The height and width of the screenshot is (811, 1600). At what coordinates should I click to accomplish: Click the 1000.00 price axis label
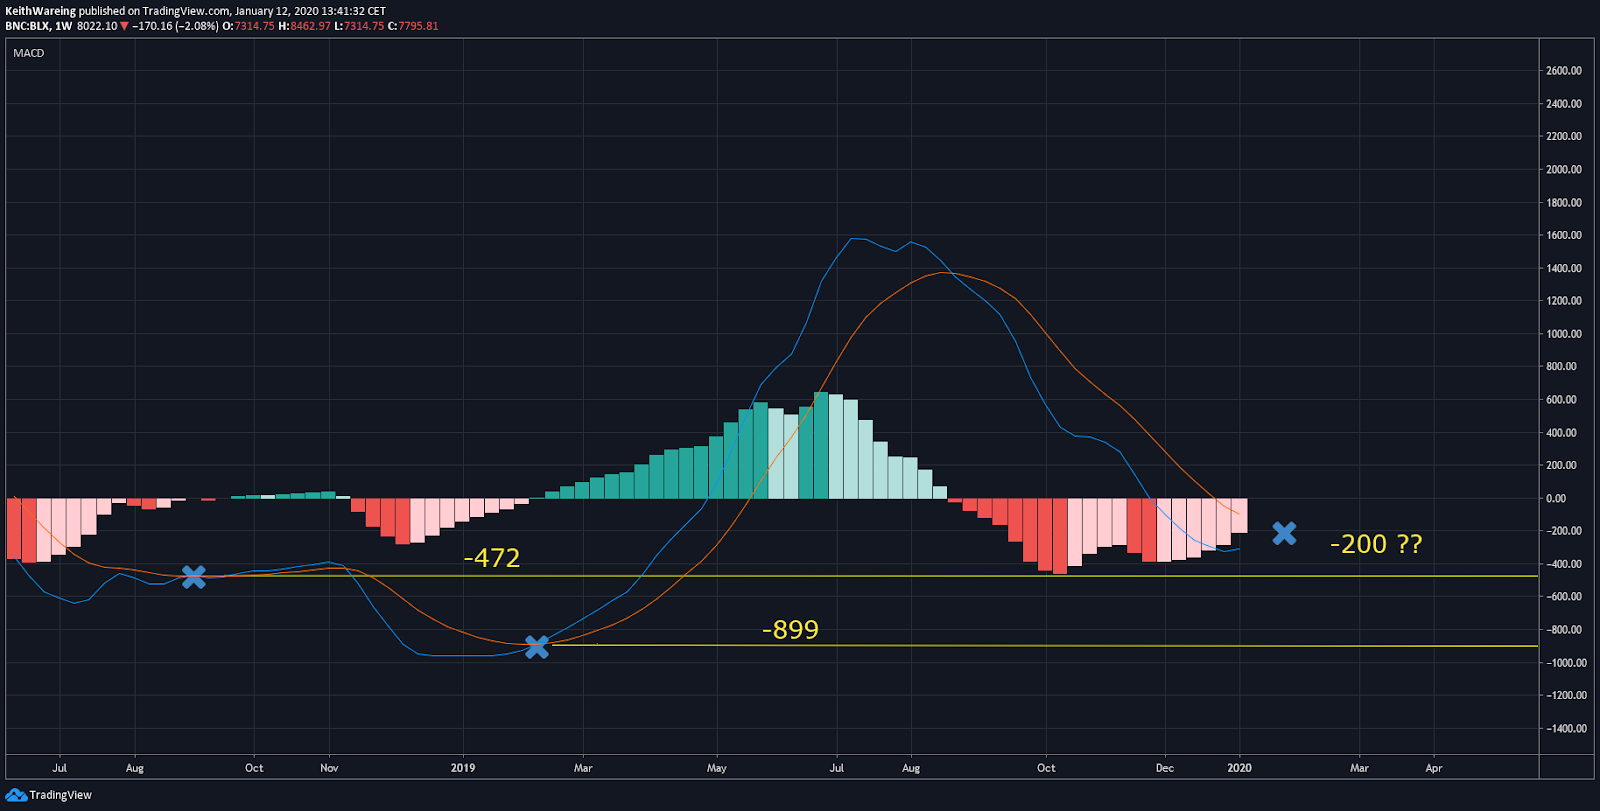[x=1564, y=334]
